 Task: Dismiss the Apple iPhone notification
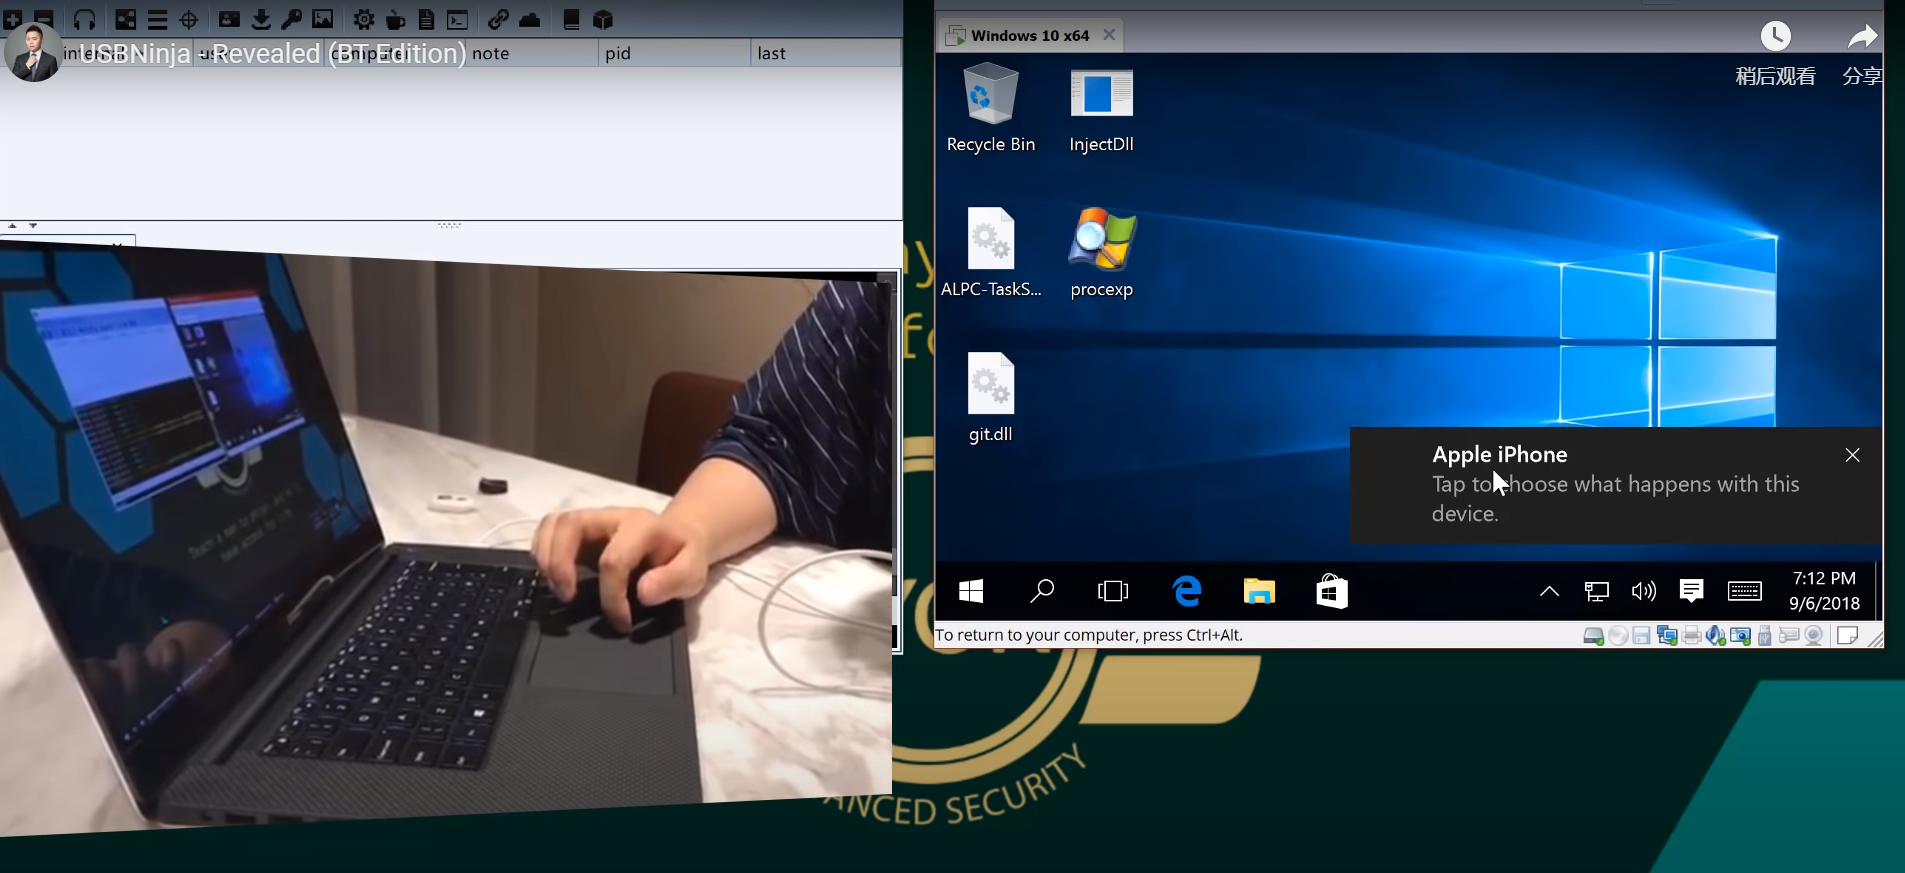tap(1852, 455)
